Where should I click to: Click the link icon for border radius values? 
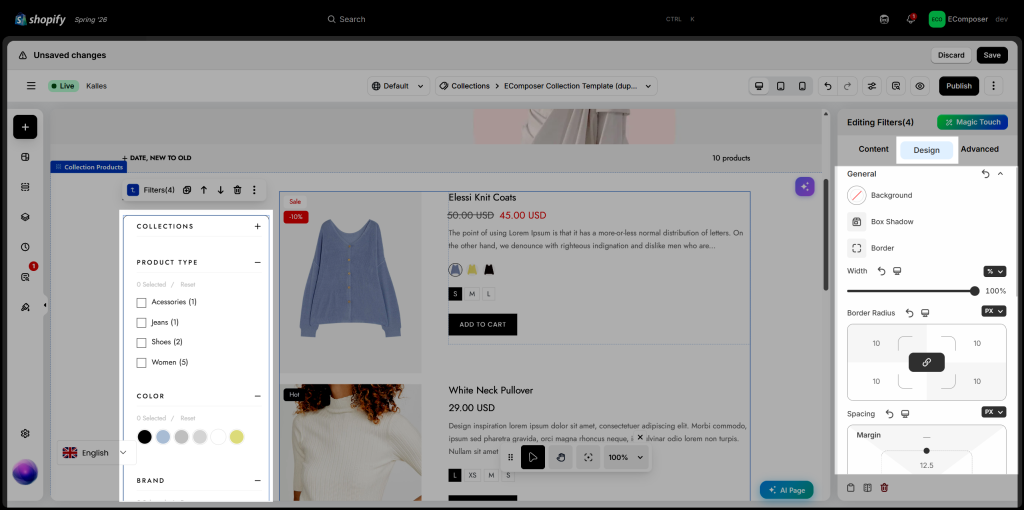[x=926, y=362]
